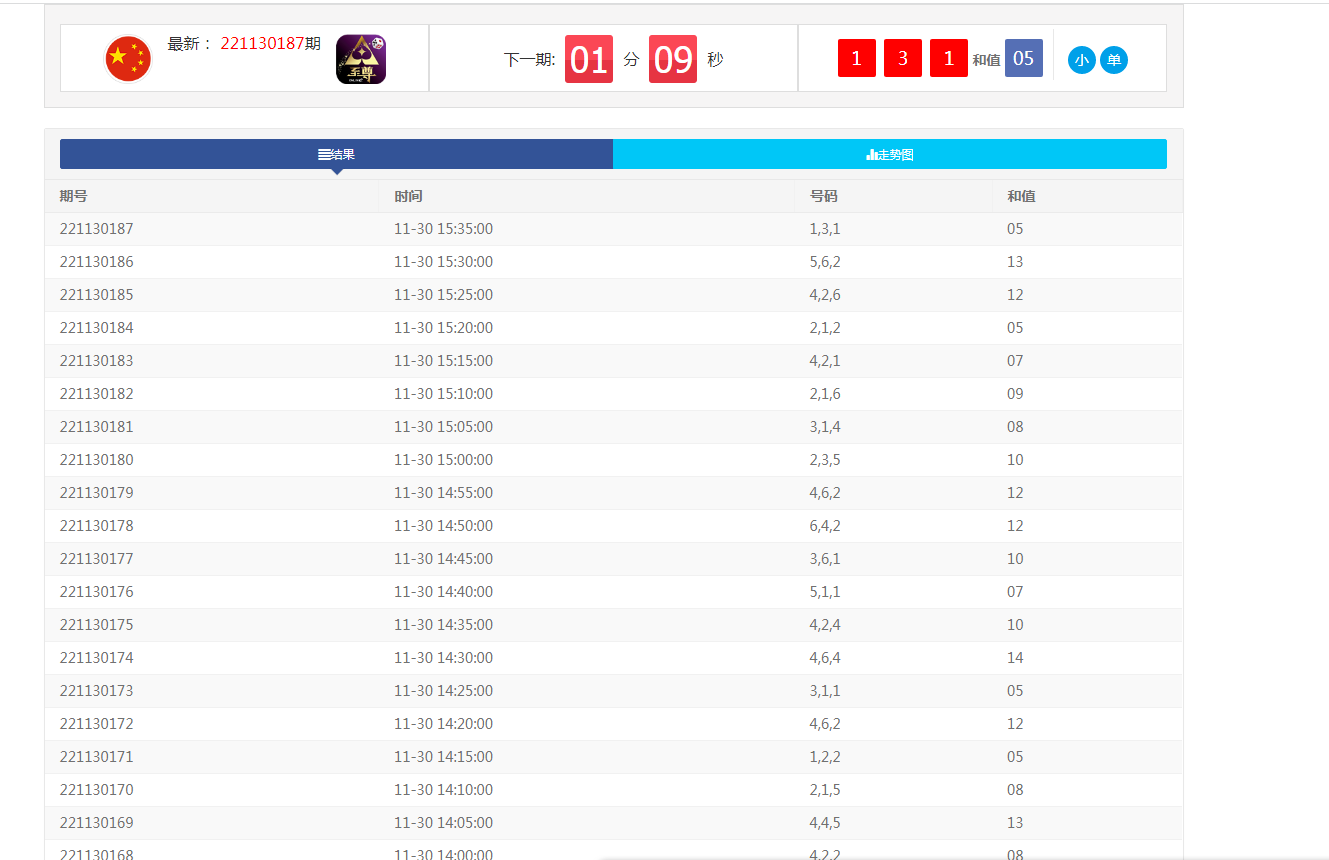
Task: Click the red number 3 result box
Action: click(x=902, y=58)
